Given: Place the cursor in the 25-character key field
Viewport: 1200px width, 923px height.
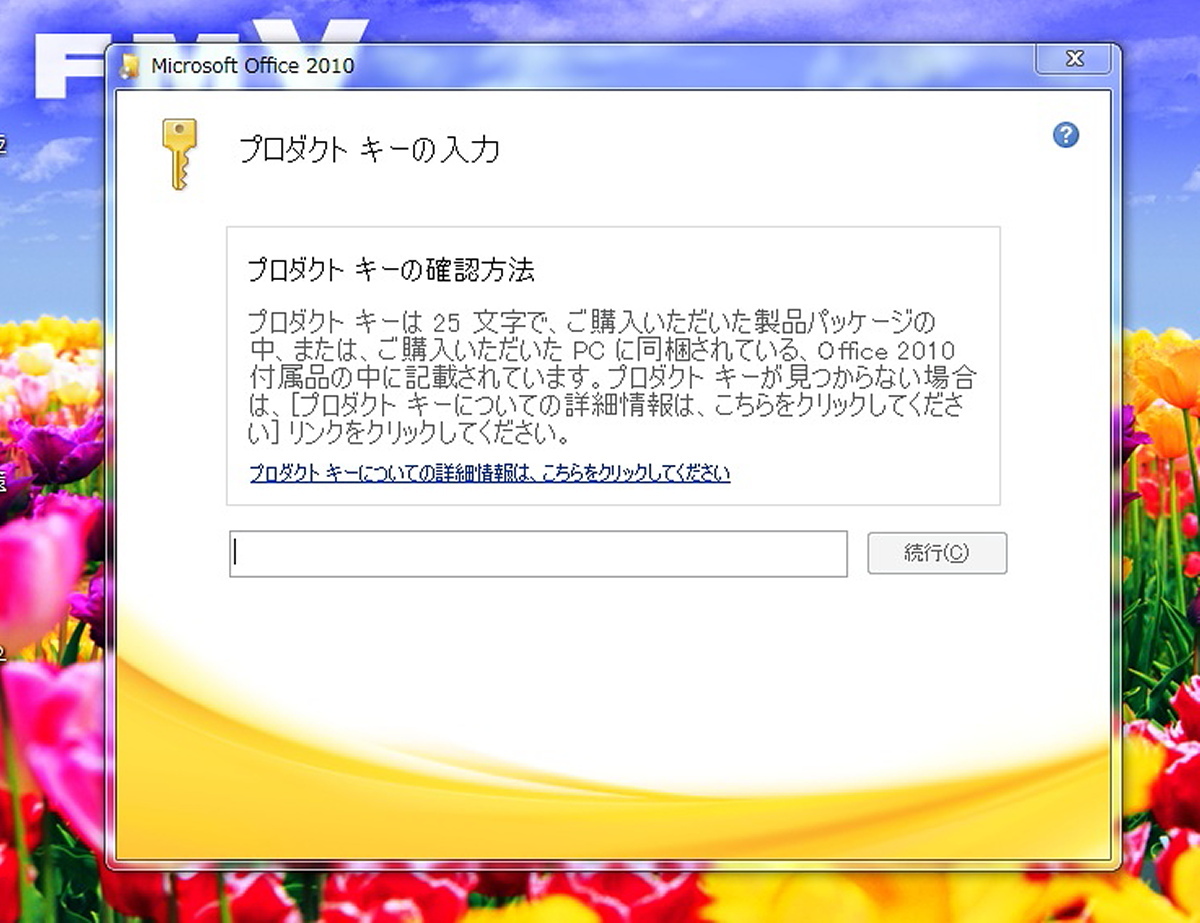Looking at the screenshot, I should point(538,553).
